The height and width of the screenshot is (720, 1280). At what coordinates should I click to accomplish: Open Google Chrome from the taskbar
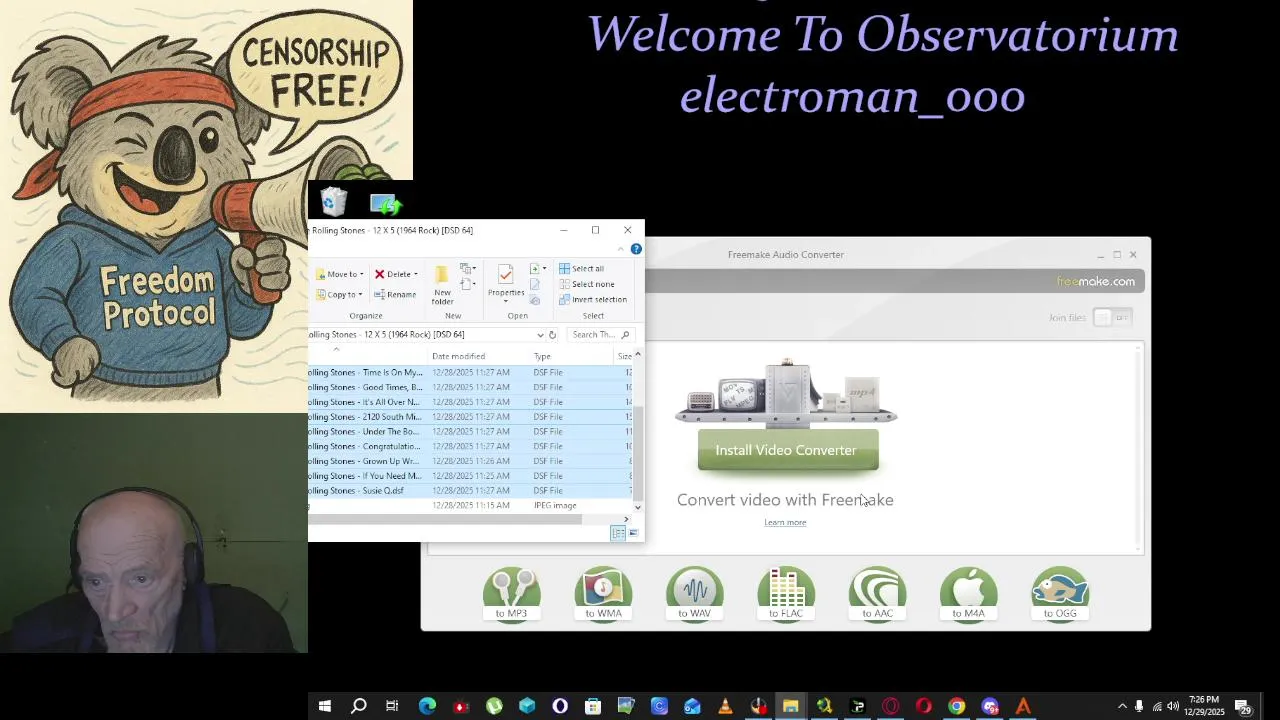957,706
